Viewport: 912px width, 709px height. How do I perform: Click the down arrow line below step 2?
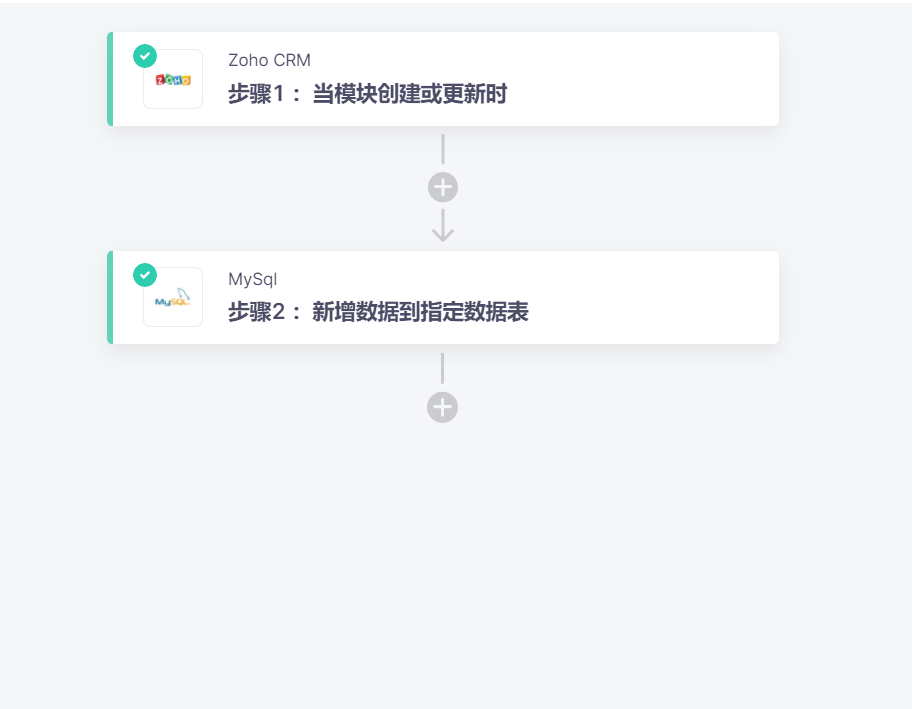(x=442, y=370)
